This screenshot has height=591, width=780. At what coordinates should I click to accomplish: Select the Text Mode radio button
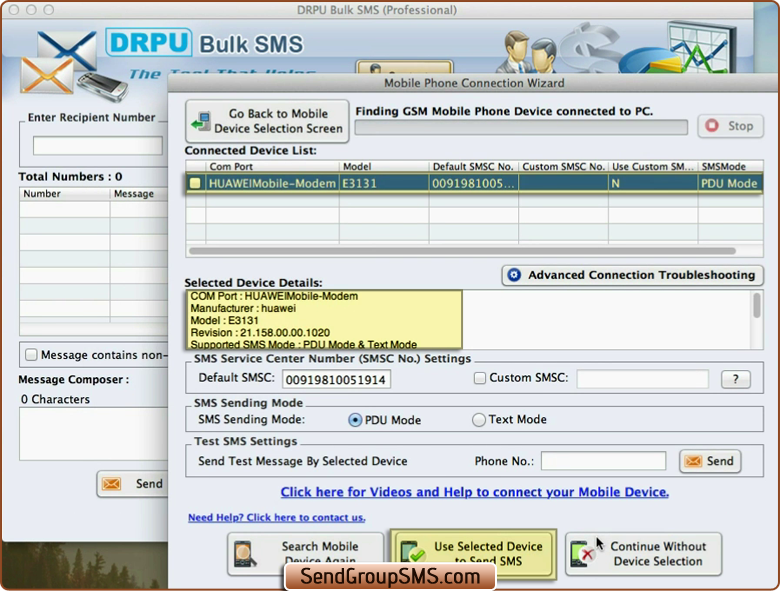click(x=479, y=420)
